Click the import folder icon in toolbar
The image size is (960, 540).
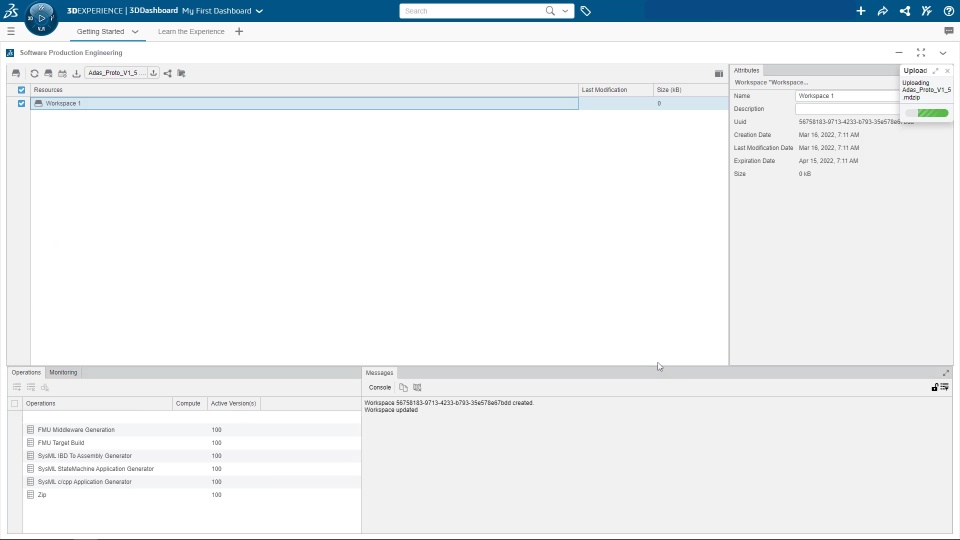(x=181, y=73)
